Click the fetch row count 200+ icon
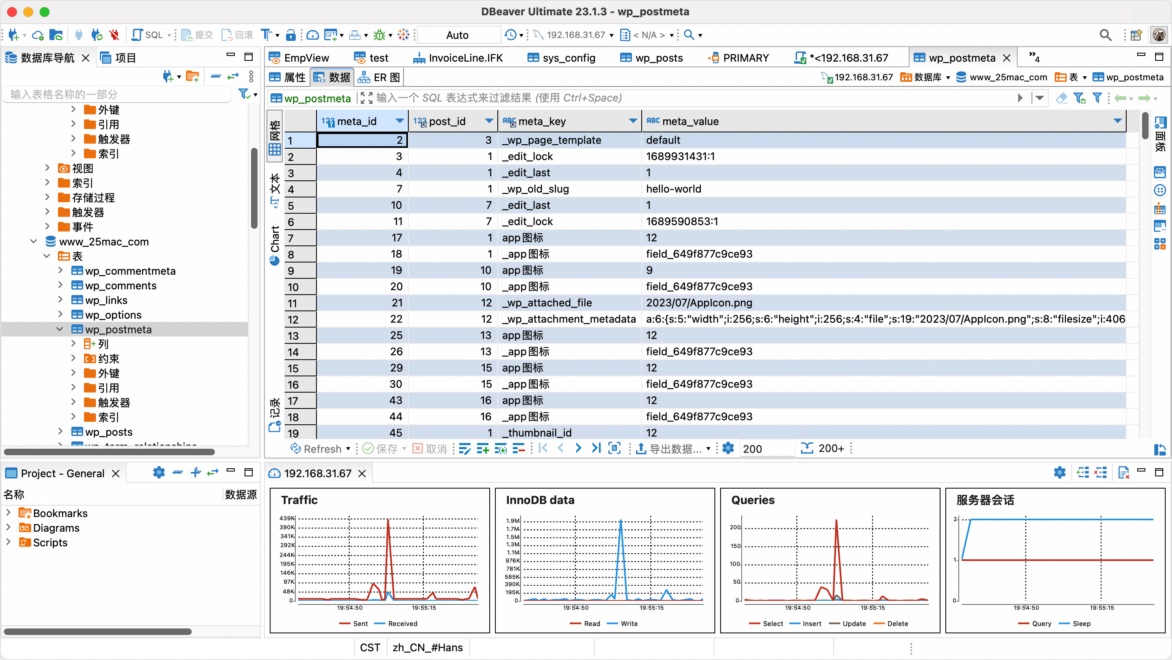The image size is (1172, 660). pyautogui.click(x=822, y=448)
